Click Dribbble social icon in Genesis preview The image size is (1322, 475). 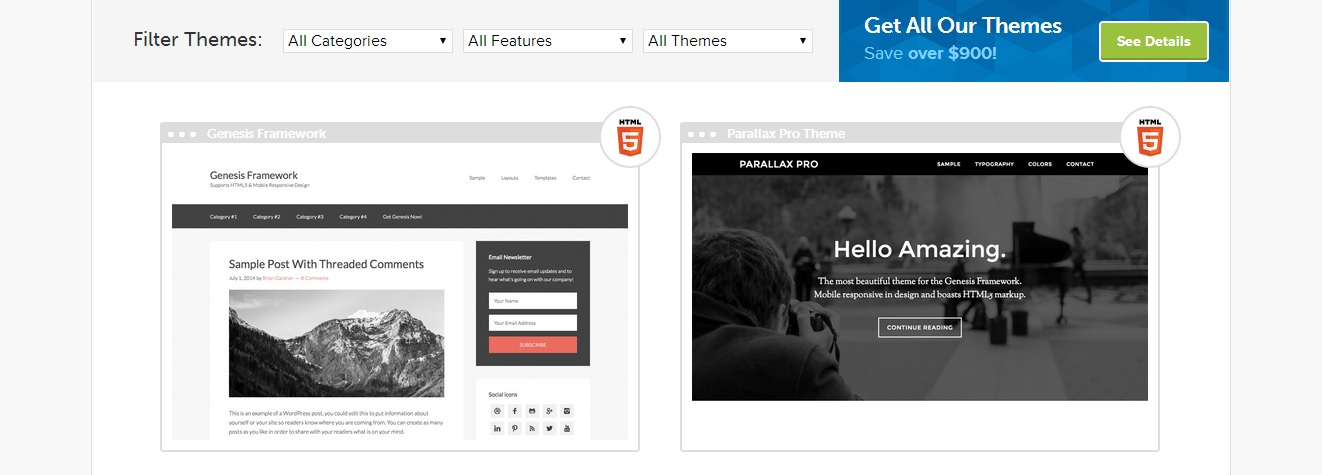point(497,411)
